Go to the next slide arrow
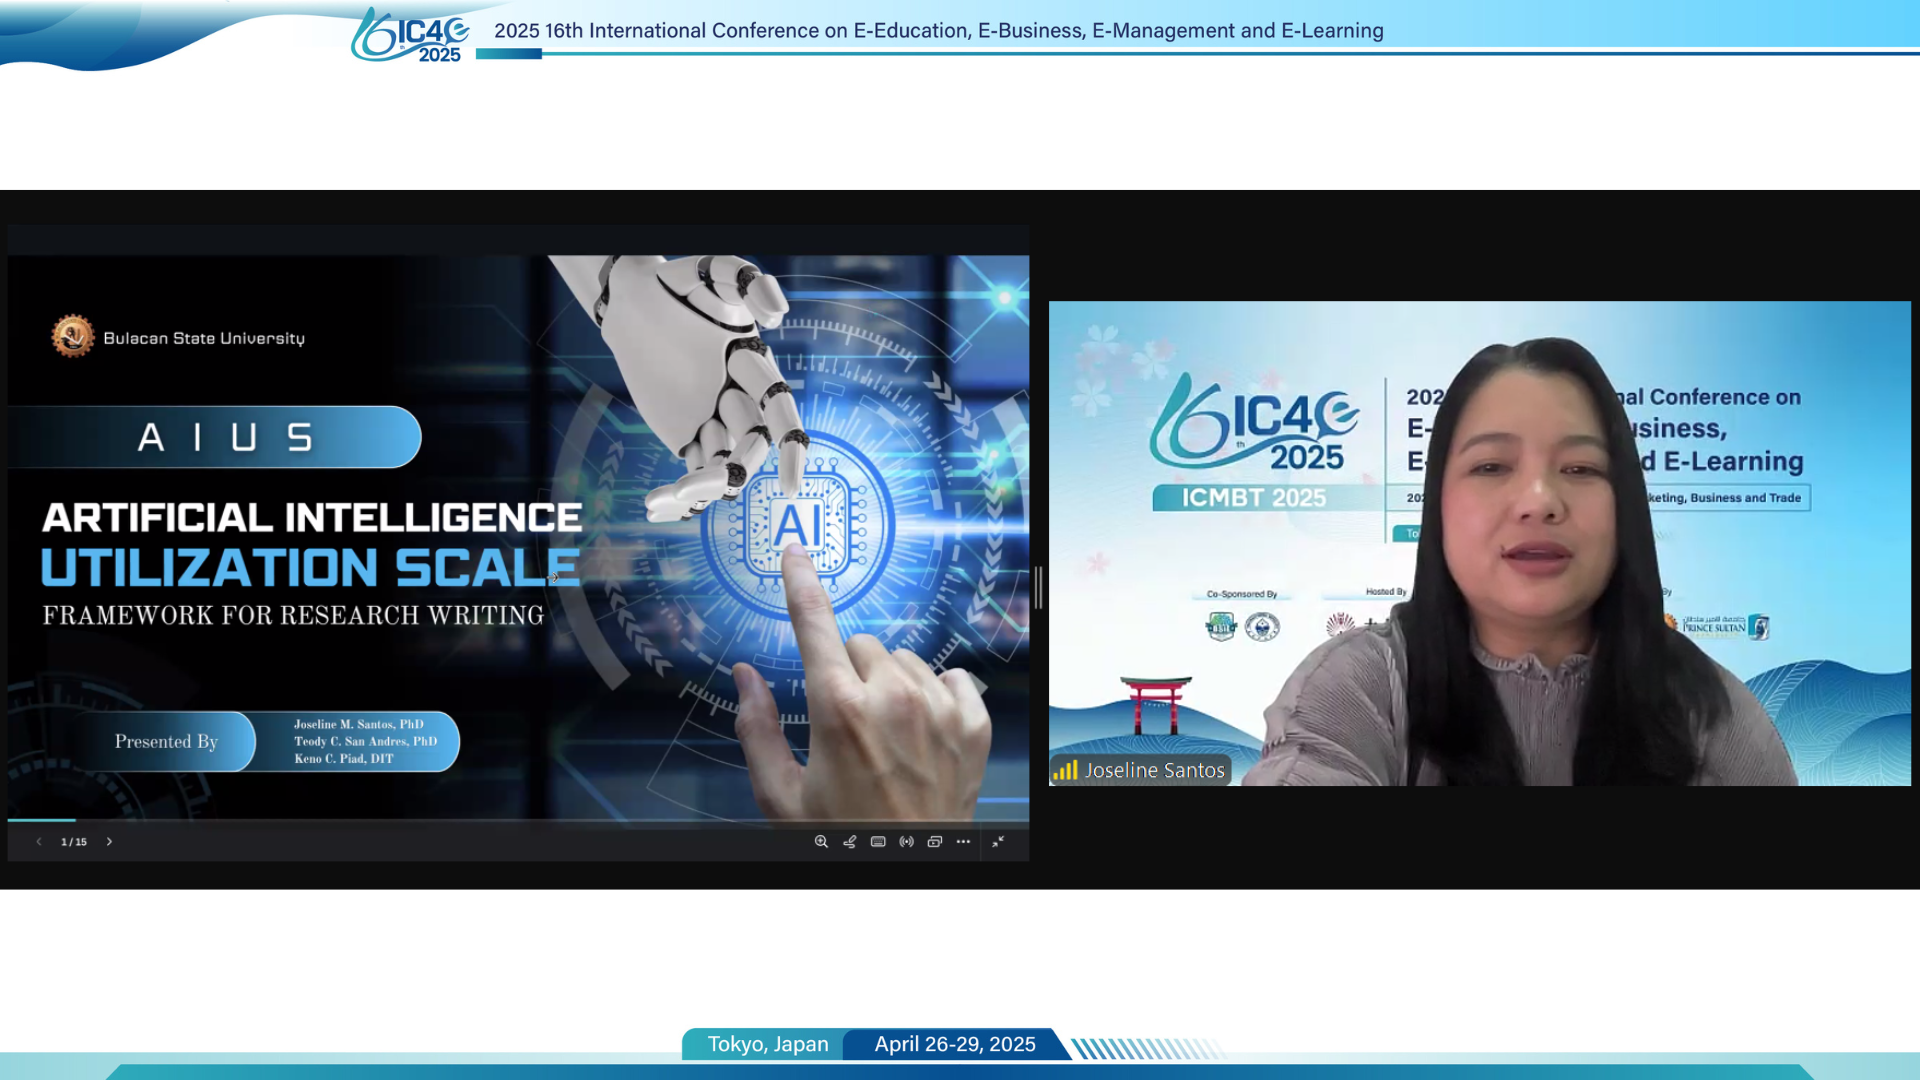The image size is (1920, 1080). point(109,842)
